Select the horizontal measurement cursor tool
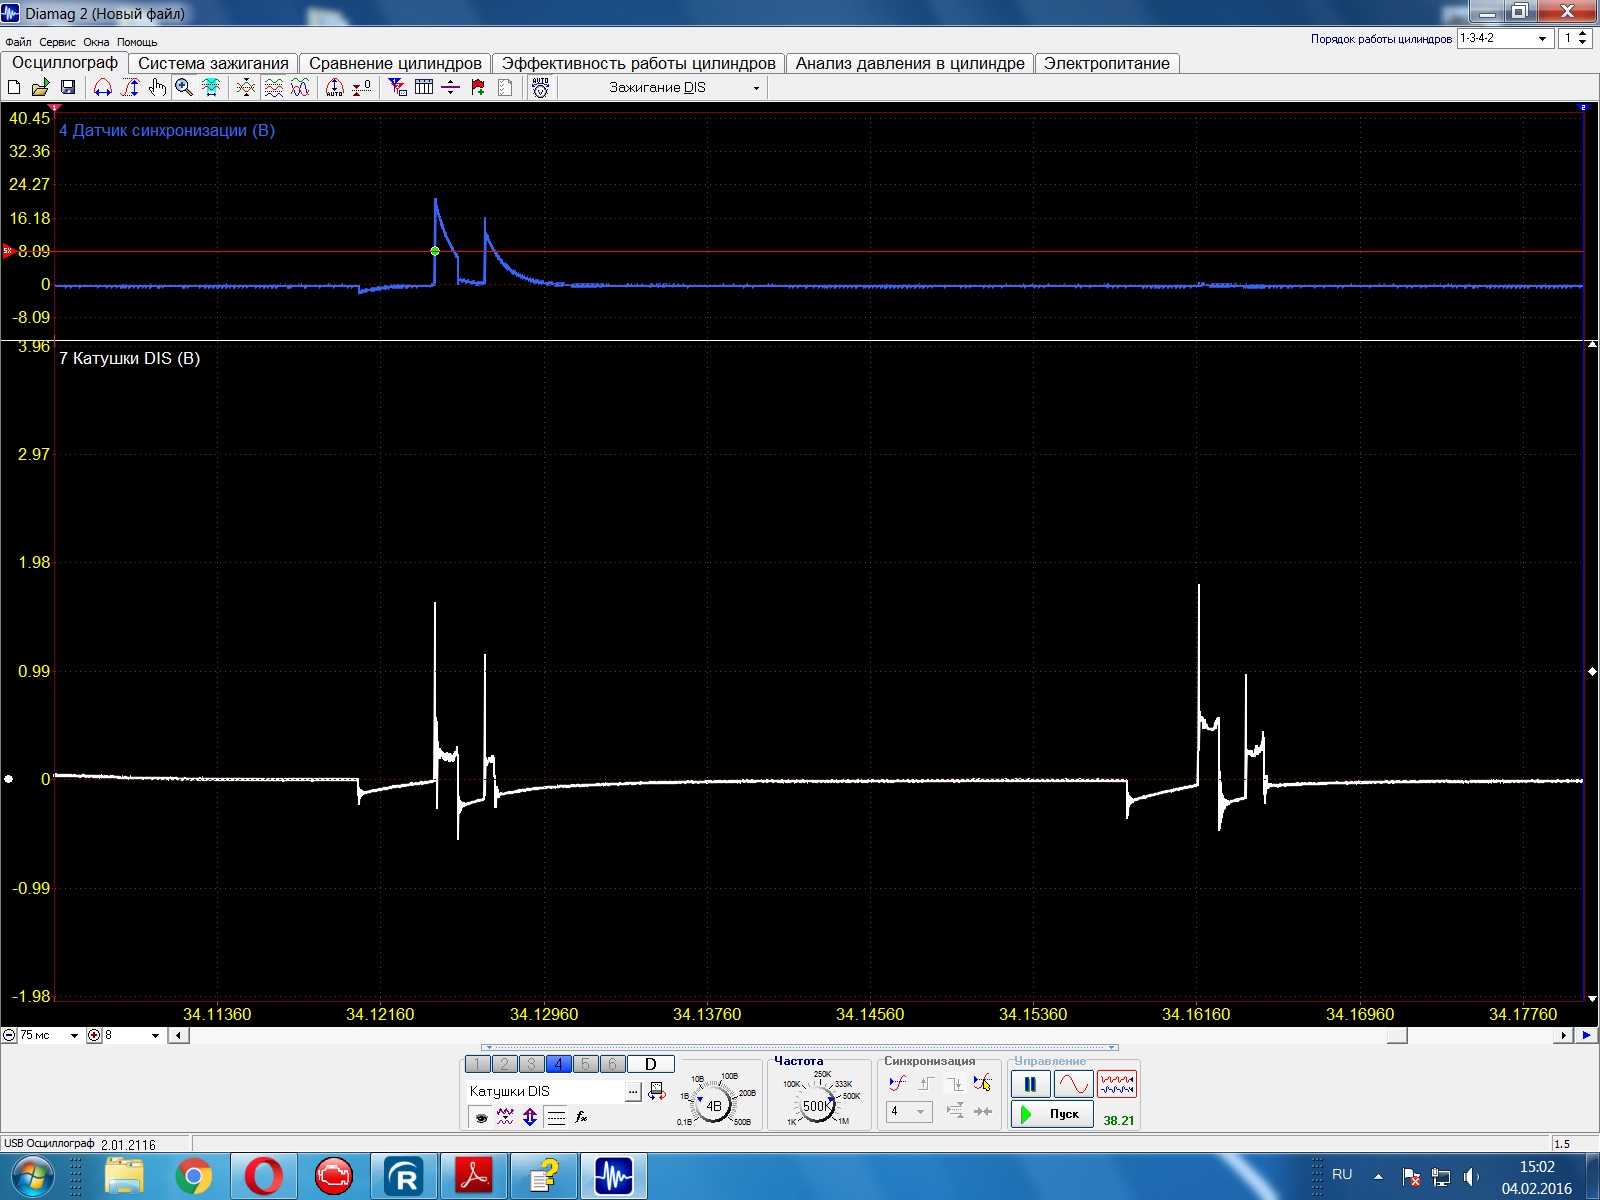 pyautogui.click(x=103, y=88)
